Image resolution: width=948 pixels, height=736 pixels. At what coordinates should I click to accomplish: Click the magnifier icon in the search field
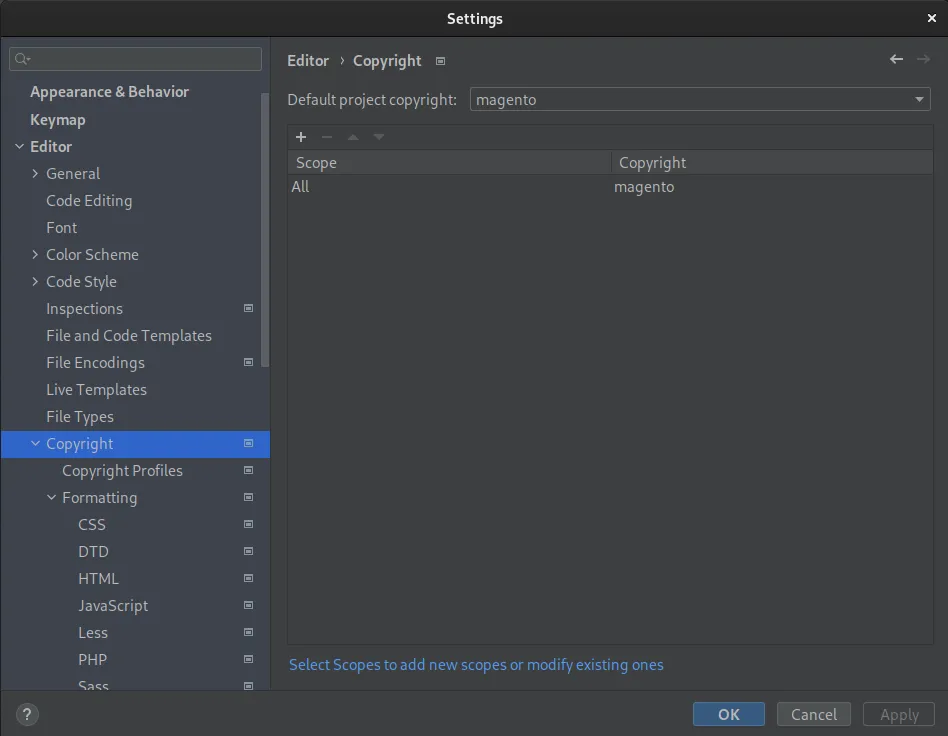pos(21,58)
